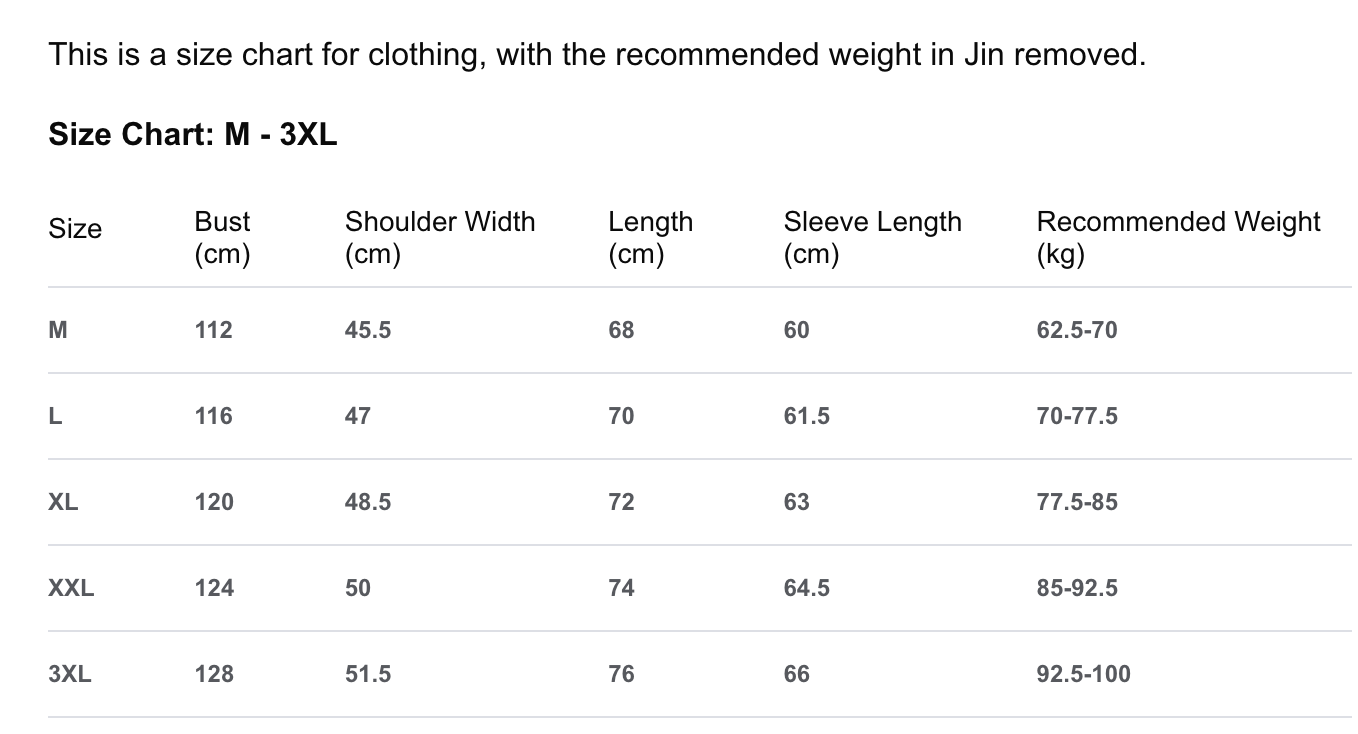
Task: Select the length value 74
Action: point(621,588)
